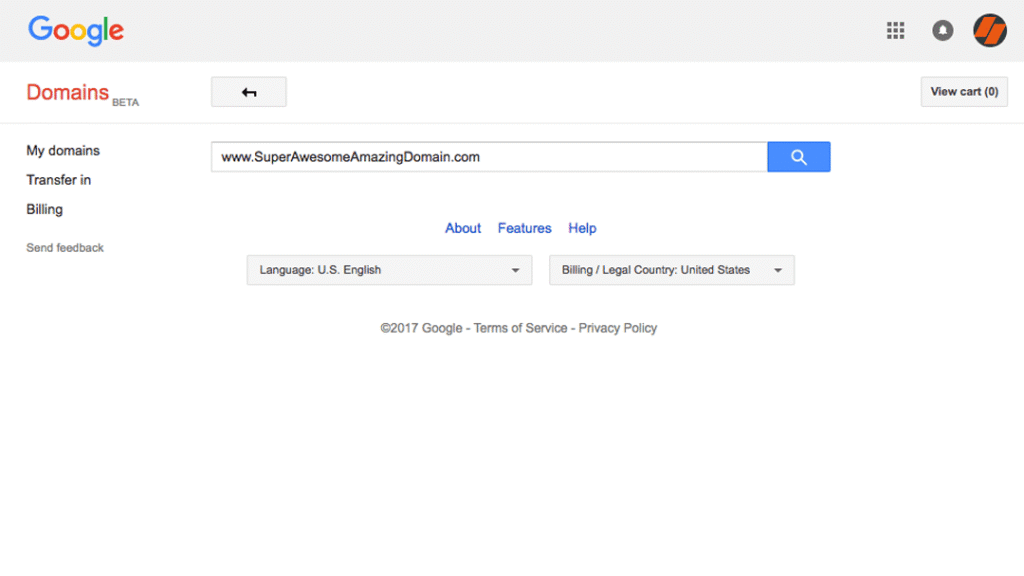Open Billing section
Viewport: 1024px width, 576px height.
point(44,210)
